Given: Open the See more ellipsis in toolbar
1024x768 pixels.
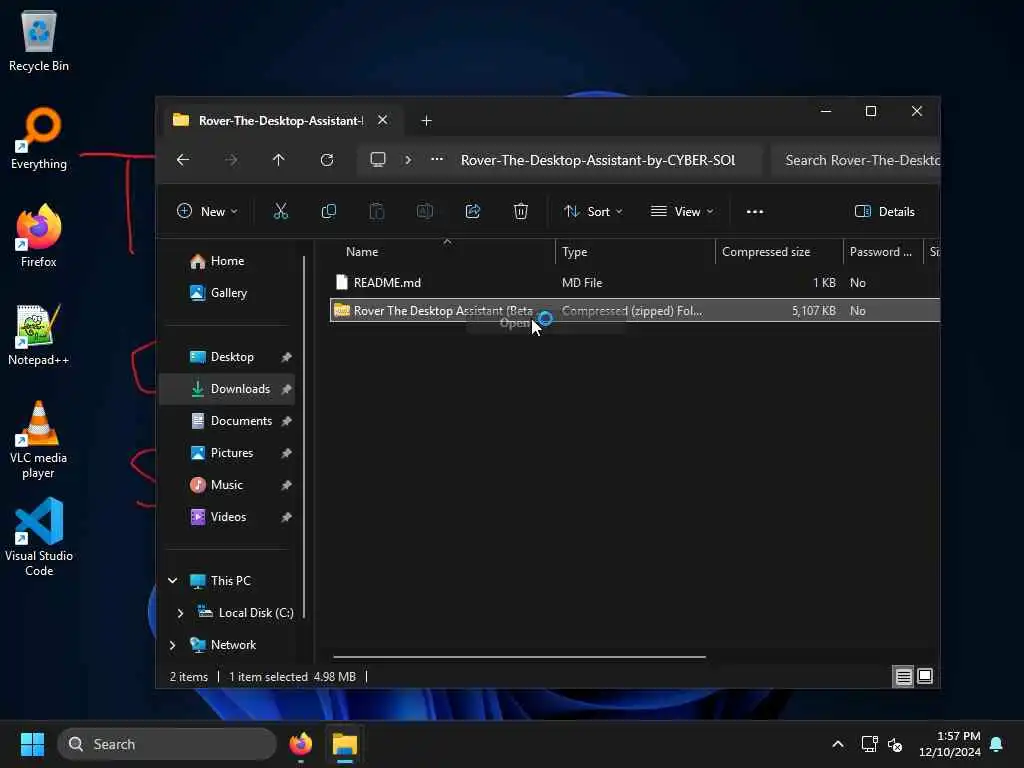Looking at the screenshot, I should 755,212.
